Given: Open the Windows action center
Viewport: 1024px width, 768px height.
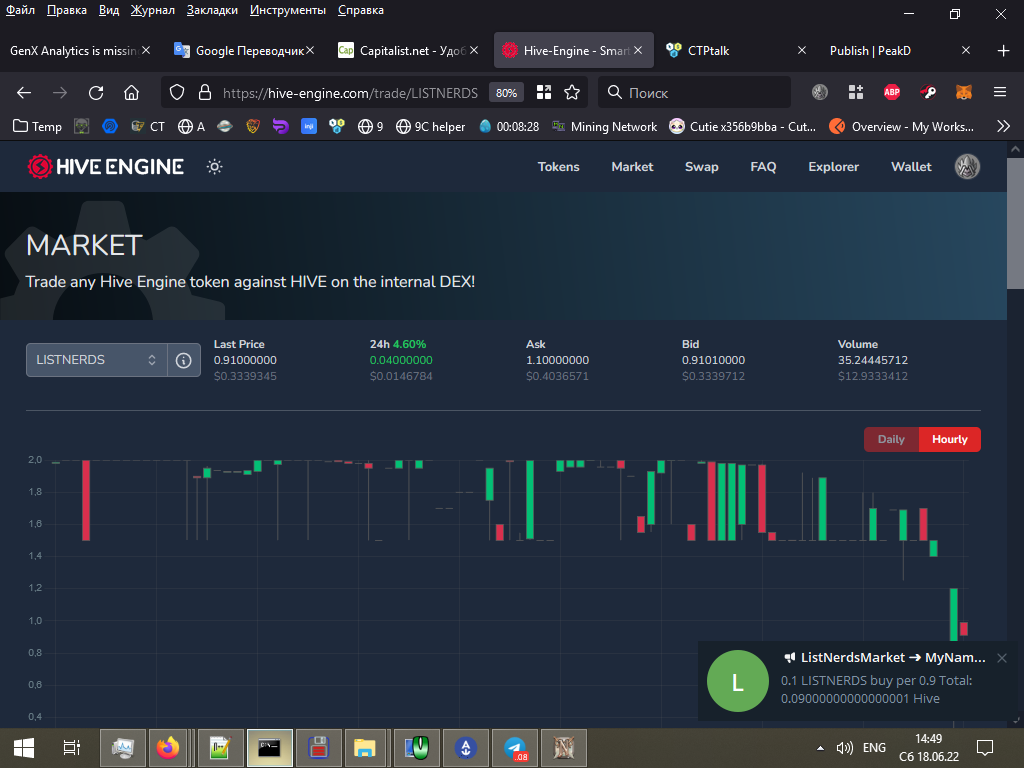Looking at the screenshot, I should 984,748.
